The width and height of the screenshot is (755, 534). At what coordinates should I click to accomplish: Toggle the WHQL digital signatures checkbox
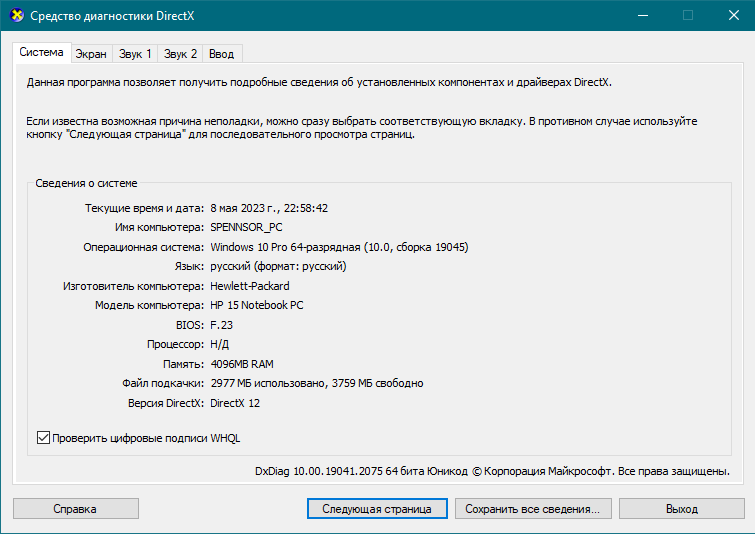coord(43,437)
